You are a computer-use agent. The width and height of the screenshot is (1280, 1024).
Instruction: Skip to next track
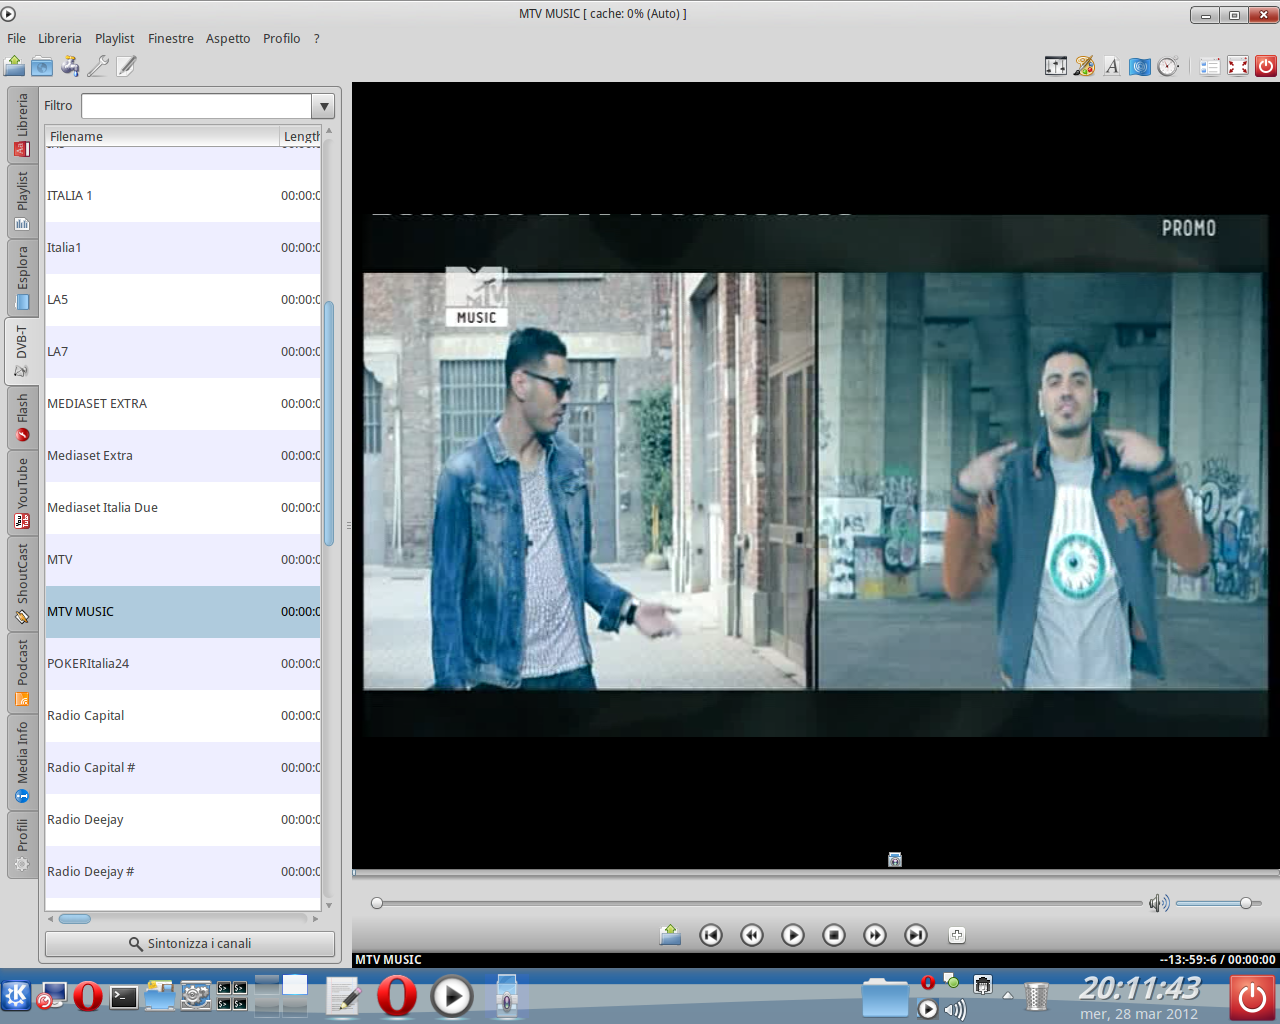pyautogui.click(x=916, y=935)
